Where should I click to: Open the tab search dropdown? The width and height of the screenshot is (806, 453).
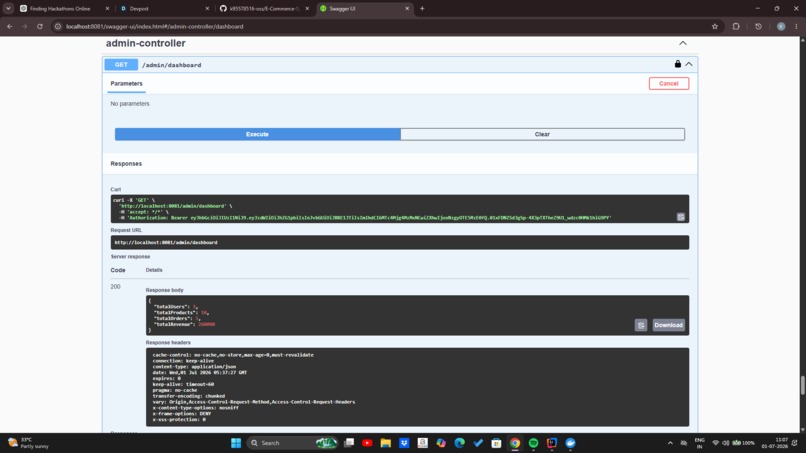pos(8,9)
